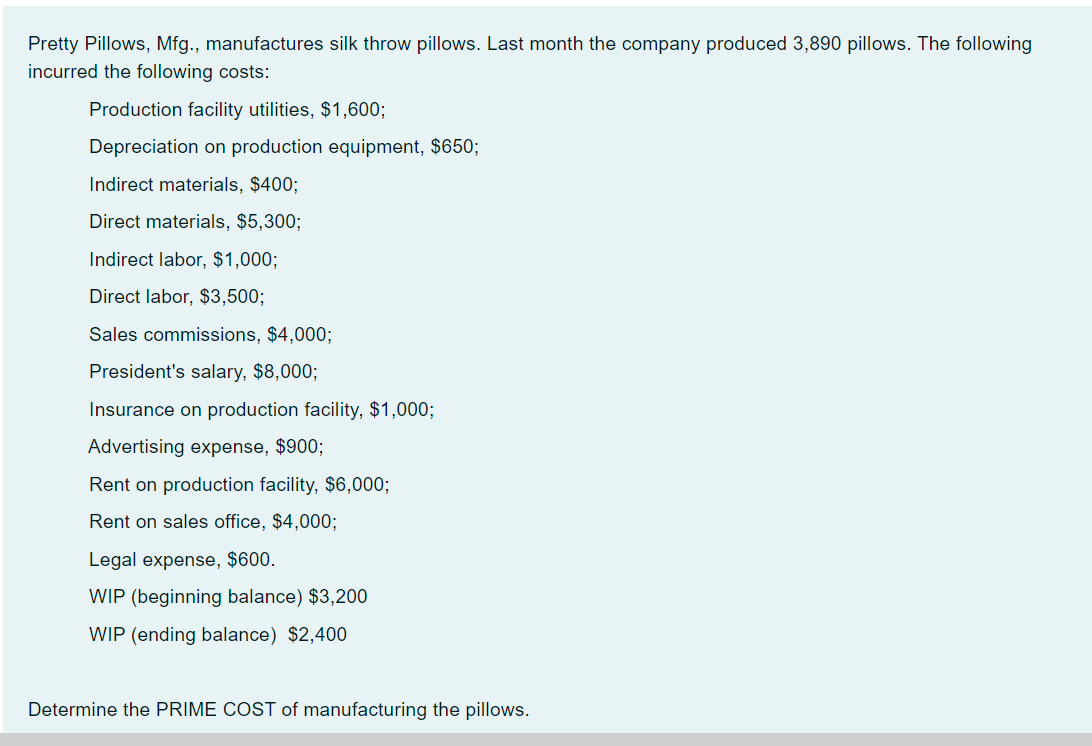Viewport: 1092px width, 746px height.
Task: Click the PRIME COST question sentence
Action: point(279,710)
